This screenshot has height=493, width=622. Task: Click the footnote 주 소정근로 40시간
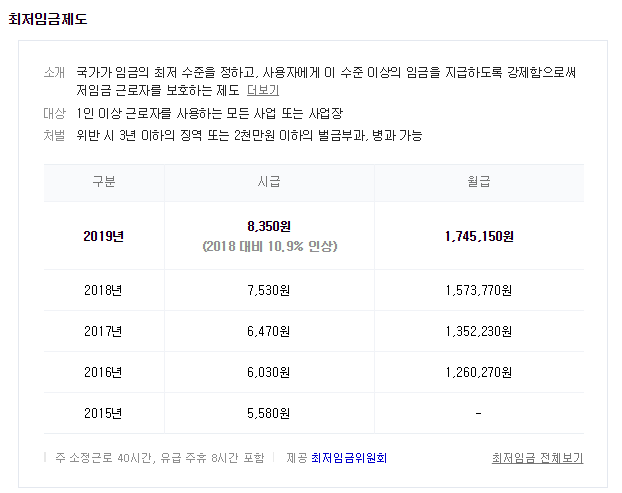159,458
